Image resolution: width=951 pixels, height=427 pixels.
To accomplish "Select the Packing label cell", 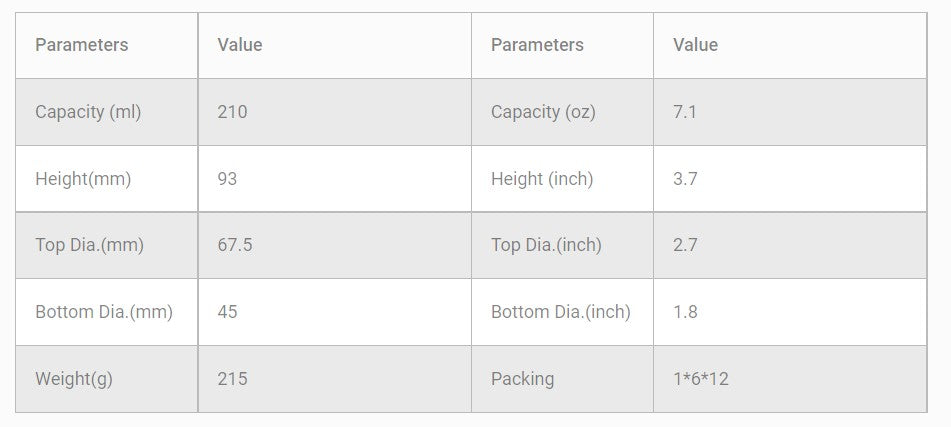I will 522,379.
